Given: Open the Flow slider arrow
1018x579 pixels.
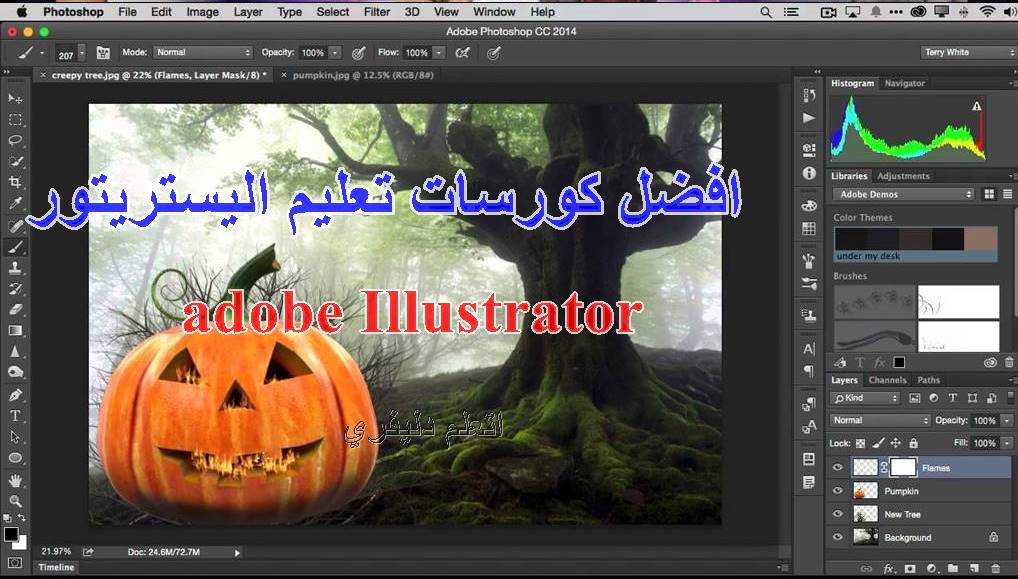Looking at the screenshot, I should click(x=439, y=53).
